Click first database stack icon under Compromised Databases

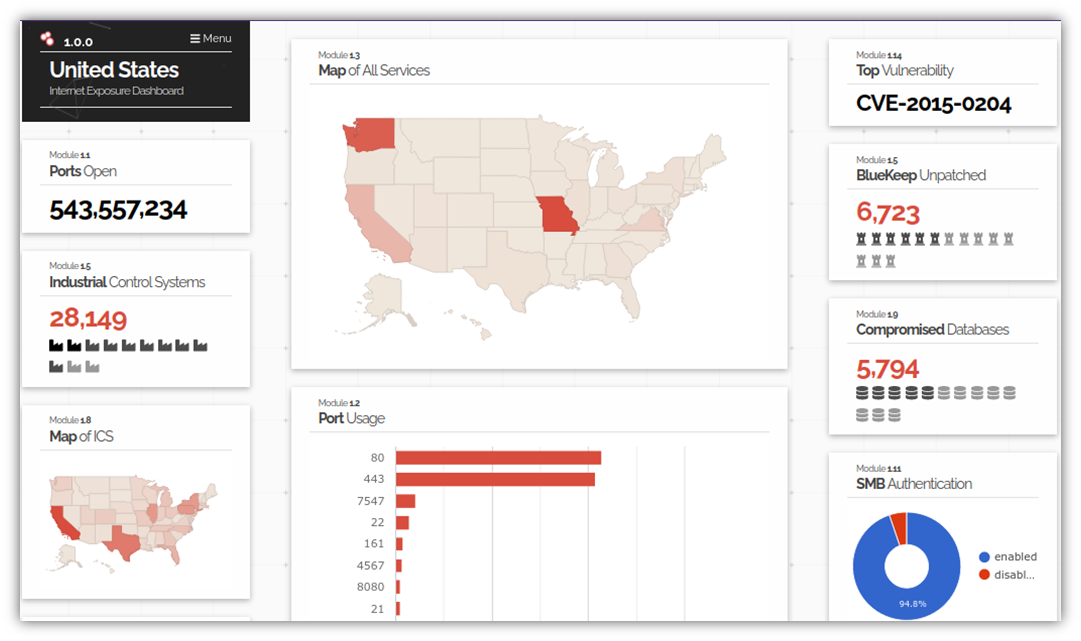pos(862,393)
